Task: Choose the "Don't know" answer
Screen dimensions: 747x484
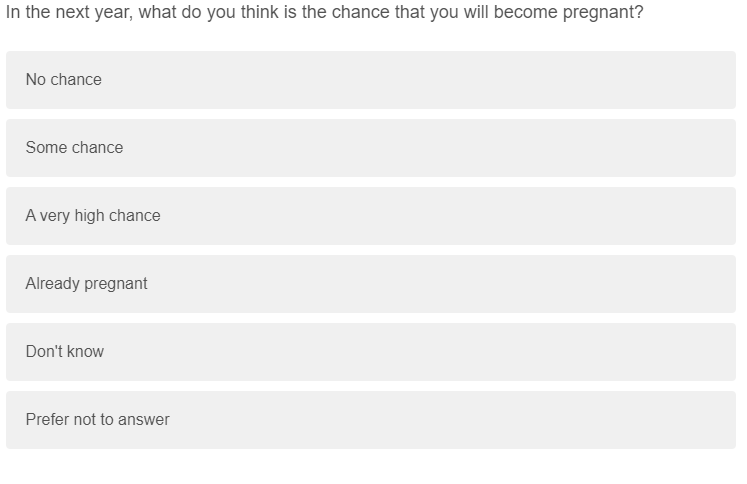Action: coord(370,352)
